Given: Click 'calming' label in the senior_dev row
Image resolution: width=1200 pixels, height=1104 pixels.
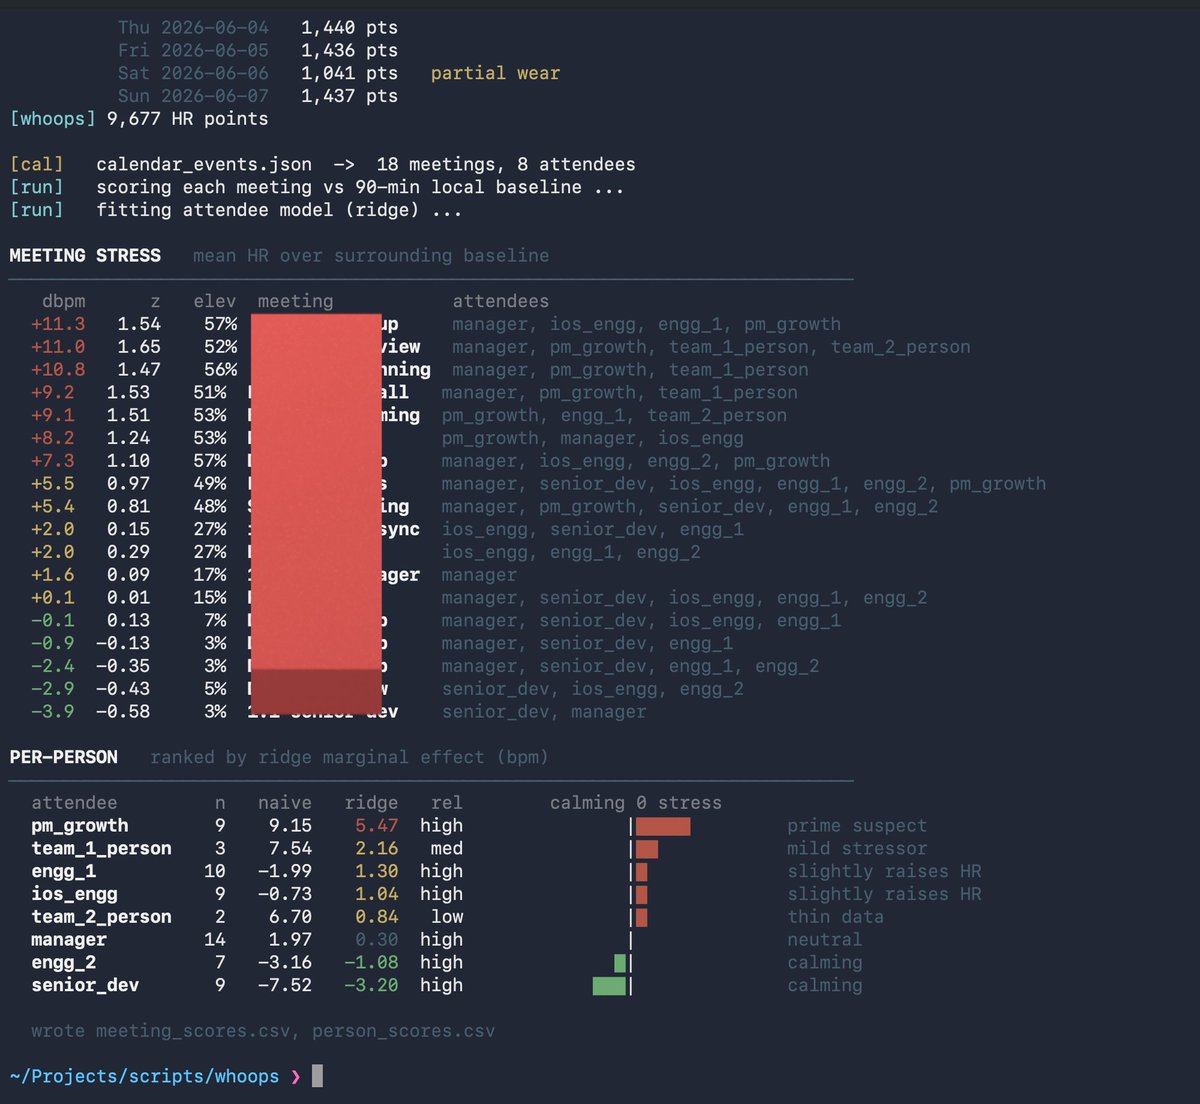Looking at the screenshot, I should [x=825, y=986].
